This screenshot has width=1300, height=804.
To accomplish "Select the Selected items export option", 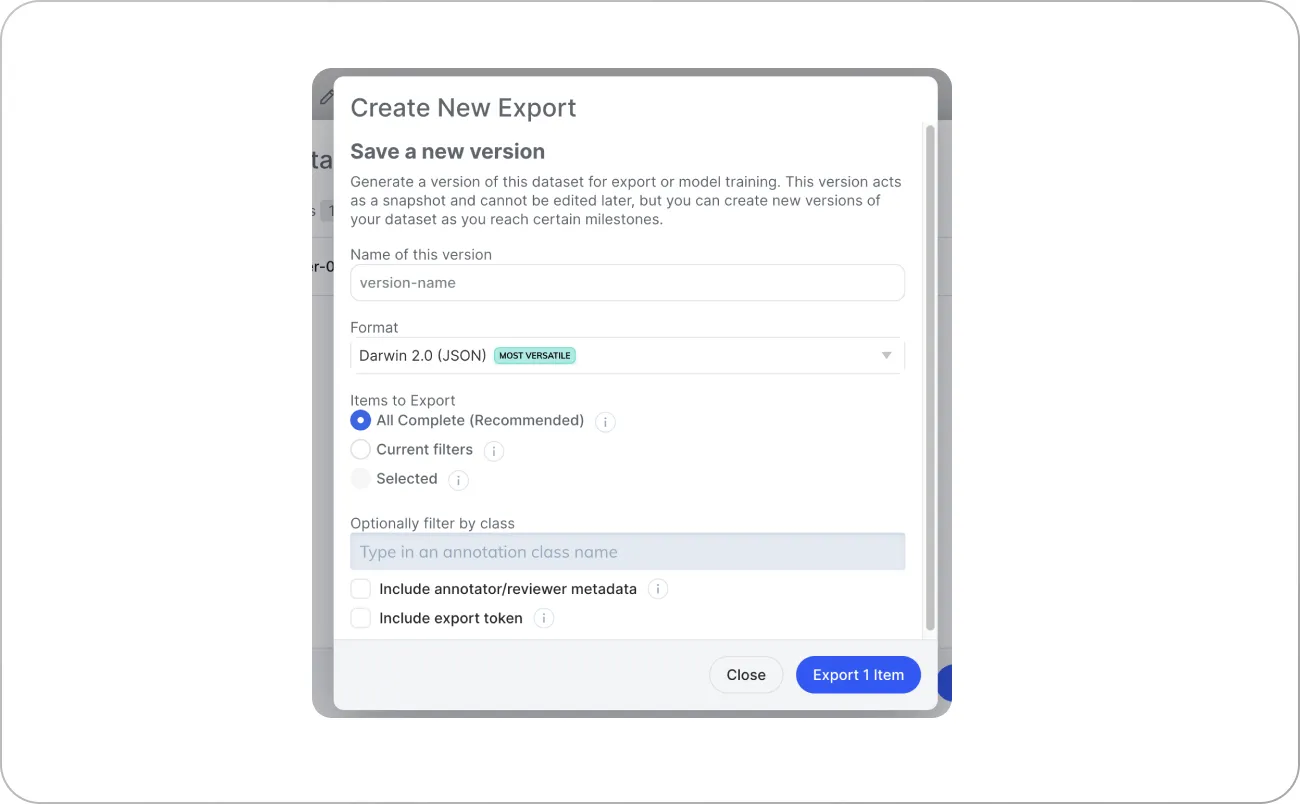I will tap(360, 479).
